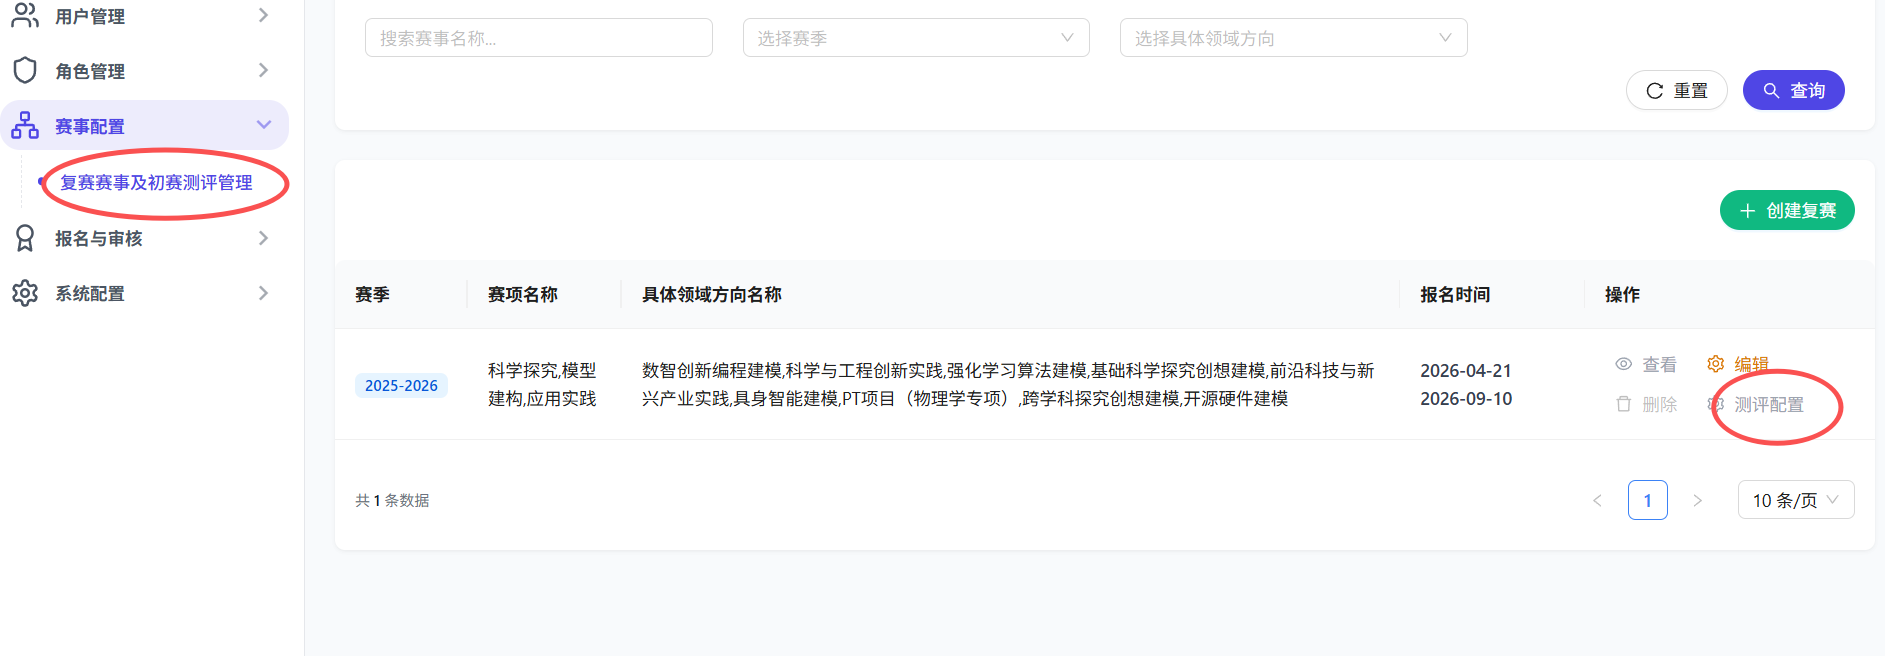Viewport: 1885px width, 656px height.
Task: Expand 系统配置 menu chevron
Action: [263, 293]
